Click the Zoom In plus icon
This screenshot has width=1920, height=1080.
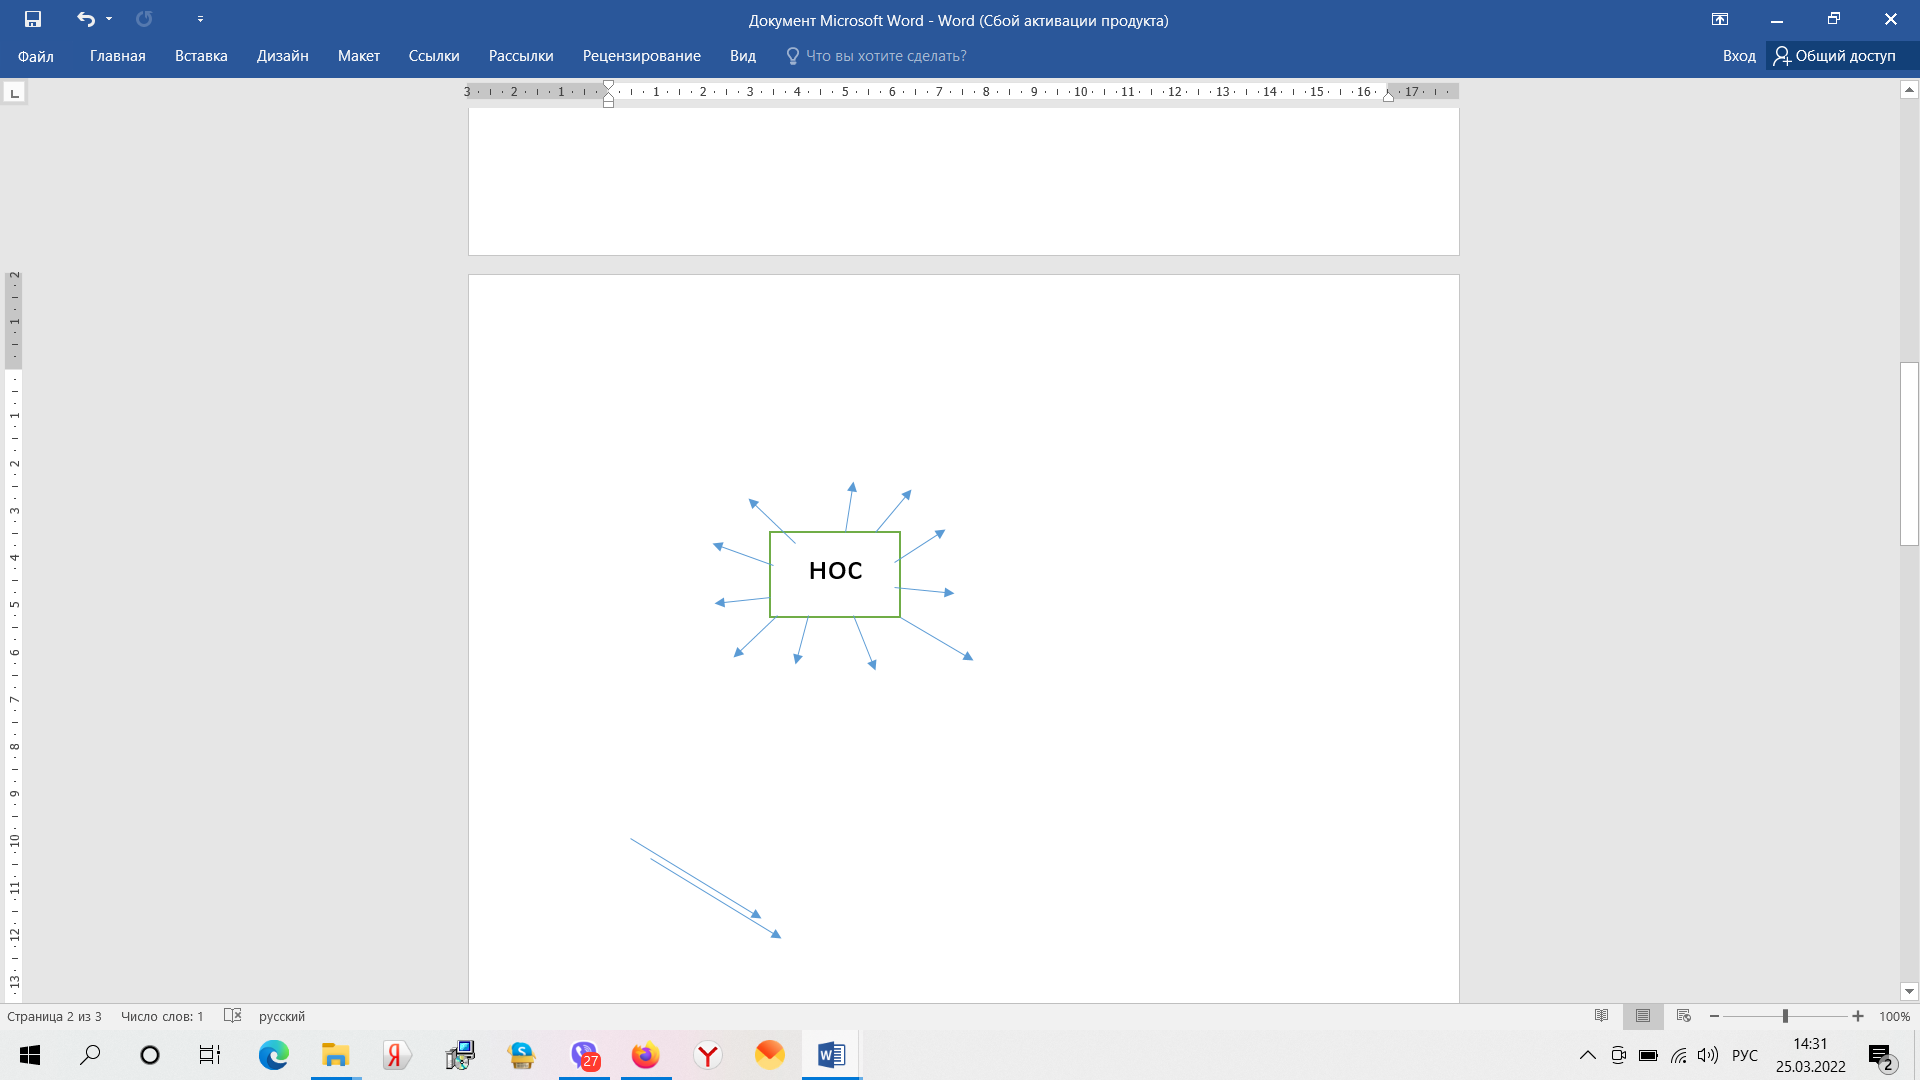(x=1857, y=1016)
